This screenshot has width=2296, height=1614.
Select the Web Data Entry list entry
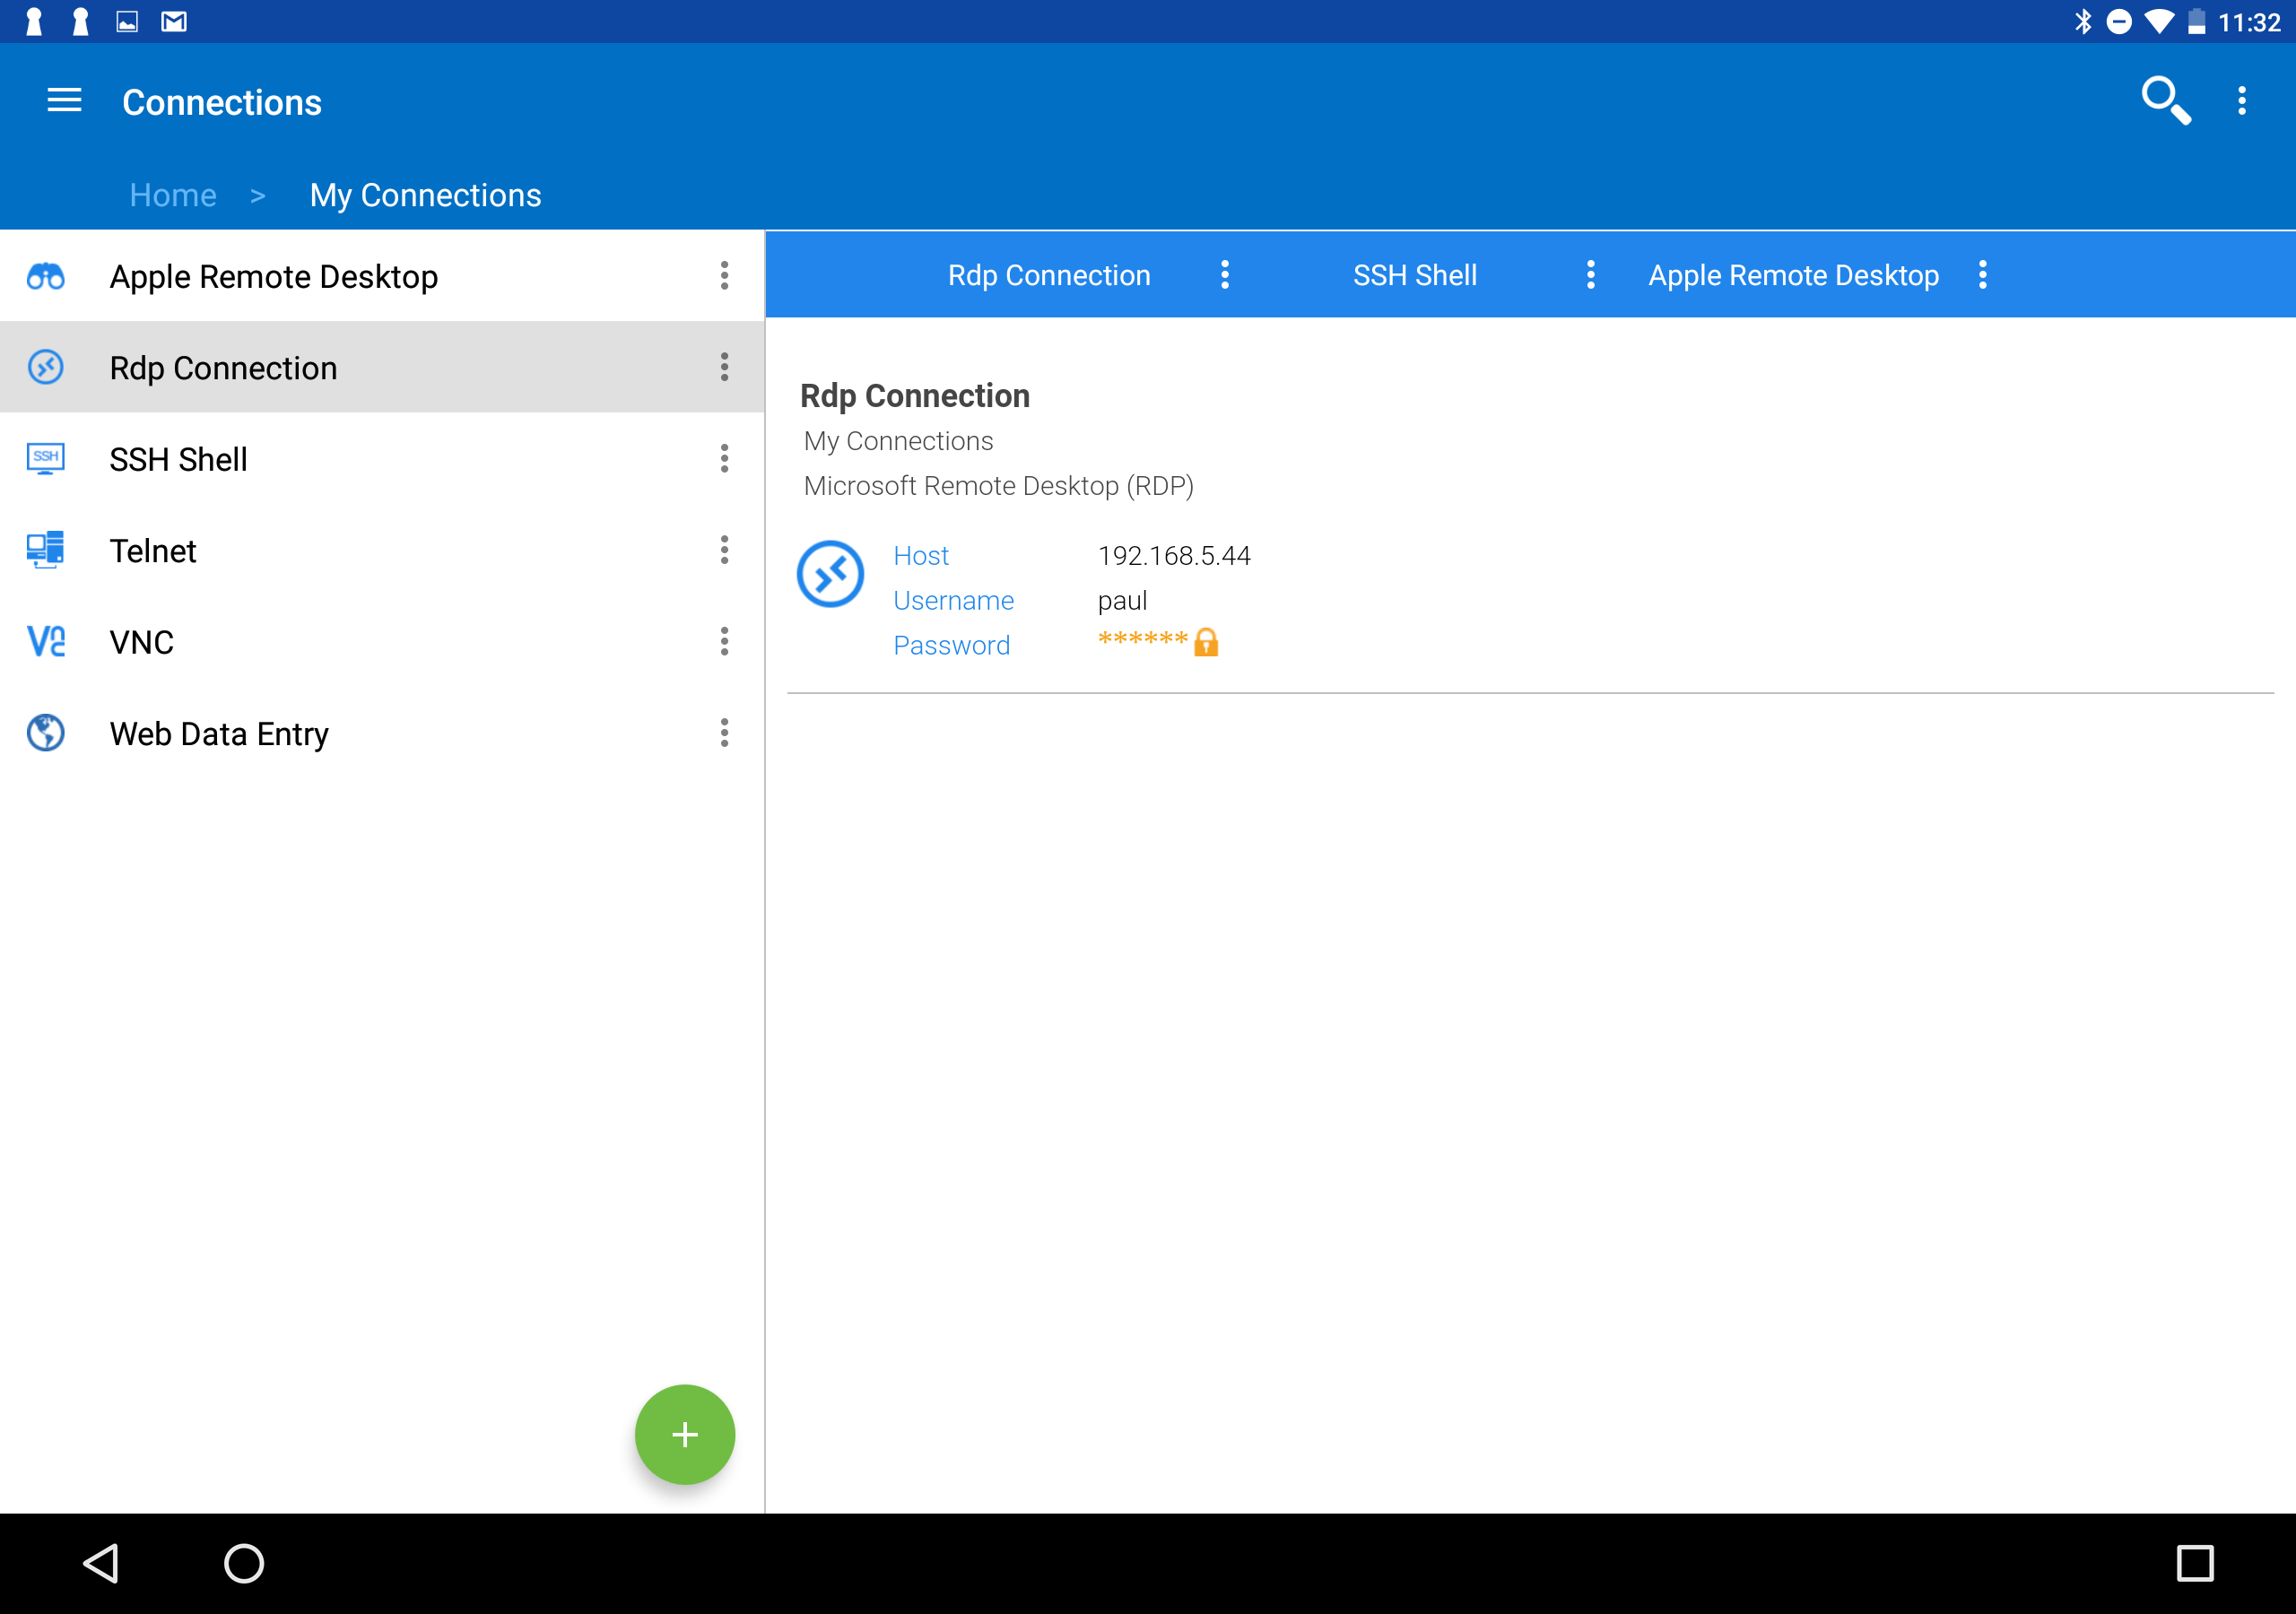tap(382, 733)
